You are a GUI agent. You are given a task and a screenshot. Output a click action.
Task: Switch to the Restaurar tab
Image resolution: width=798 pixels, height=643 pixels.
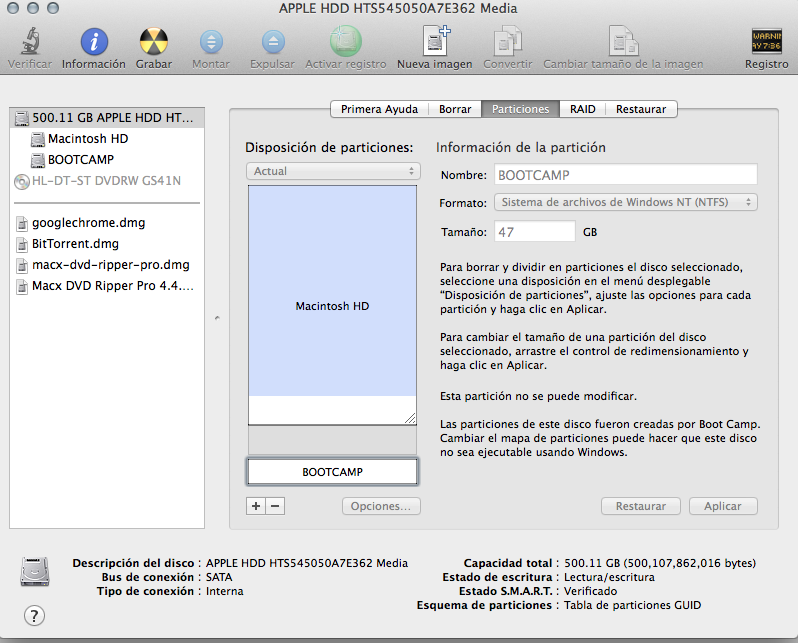(641, 109)
